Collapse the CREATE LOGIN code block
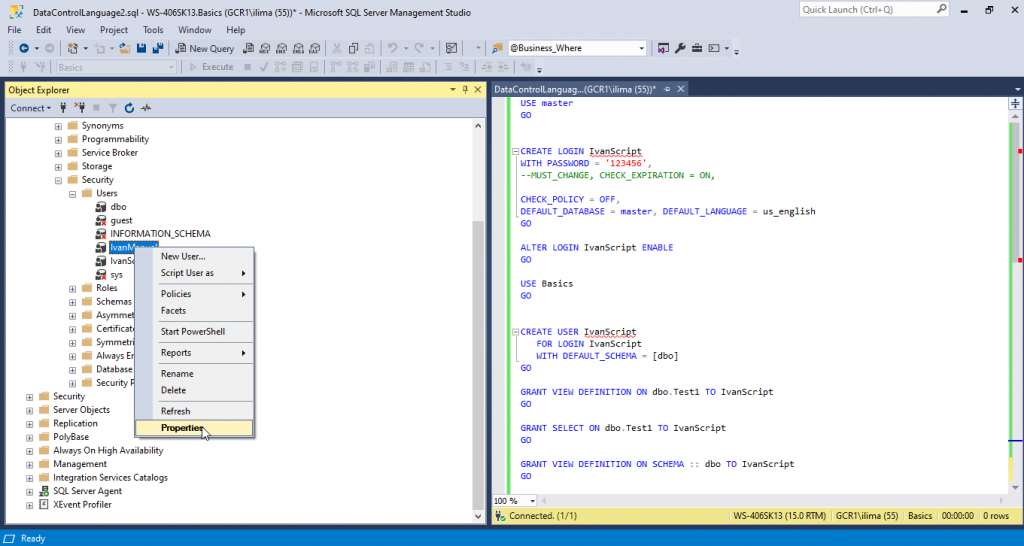The image size is (1024, 546). point(515,152)
